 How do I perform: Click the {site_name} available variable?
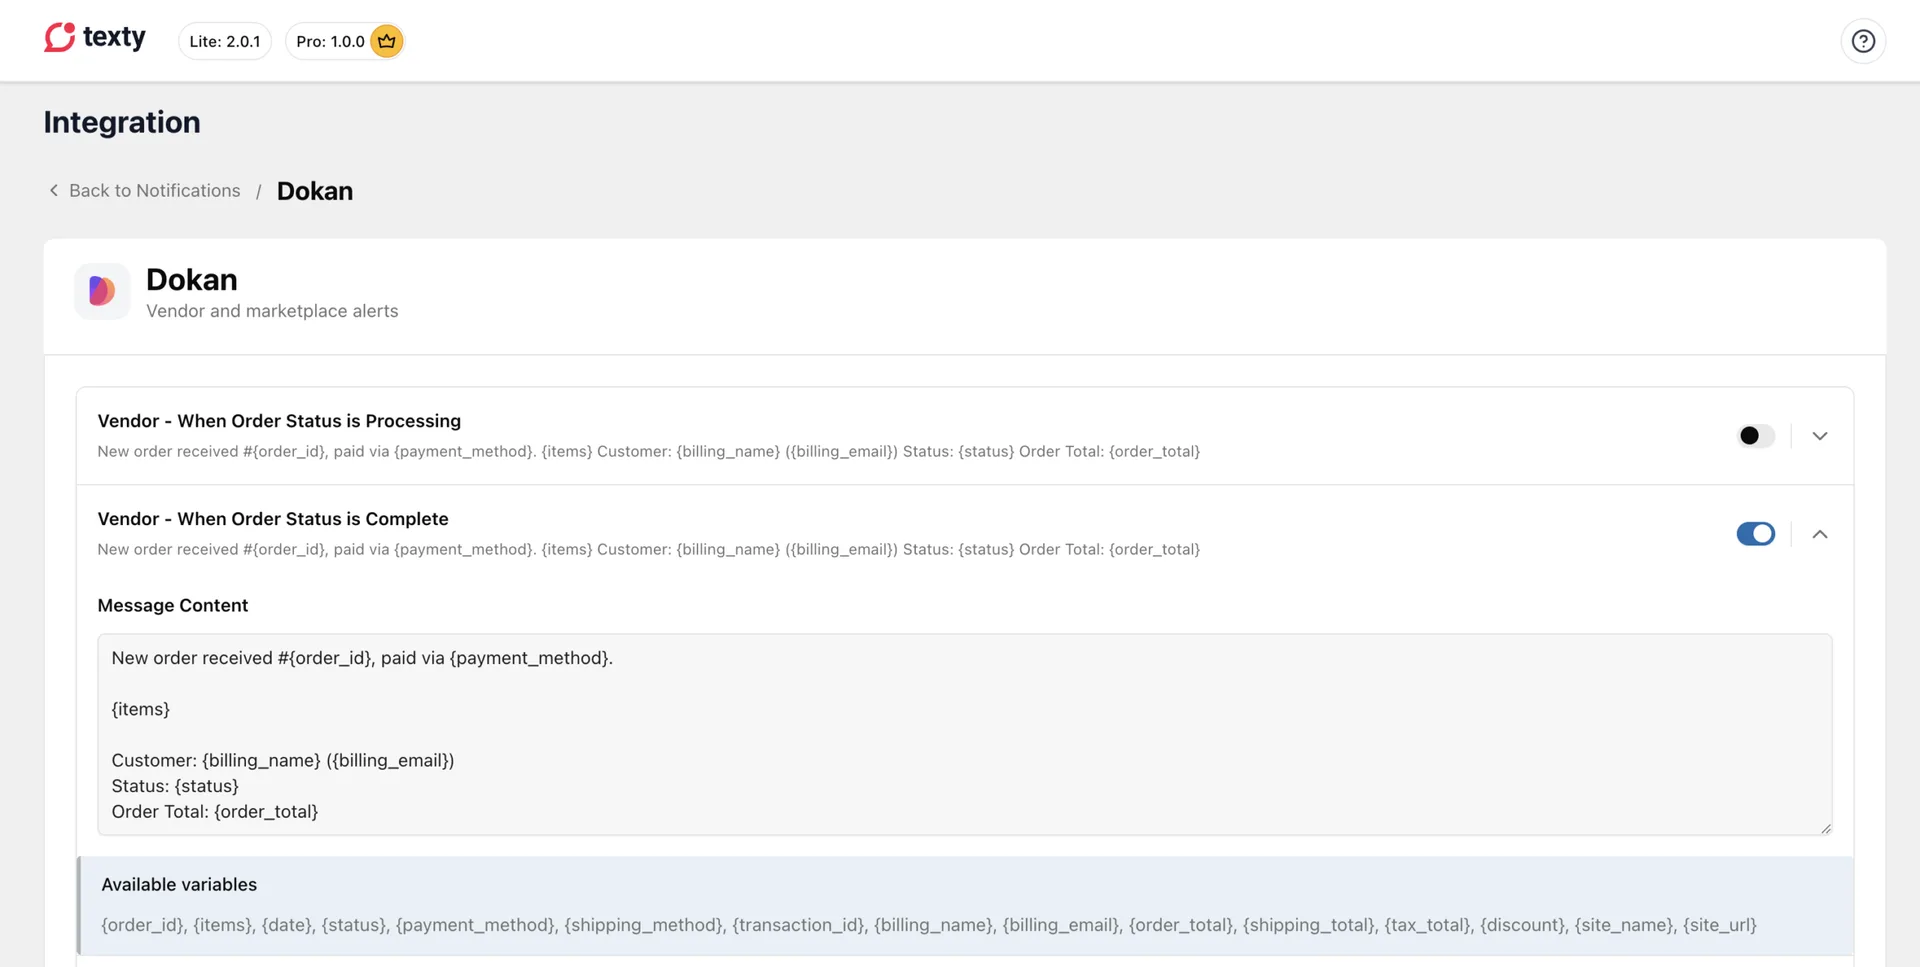click(x=1623, y=925)
